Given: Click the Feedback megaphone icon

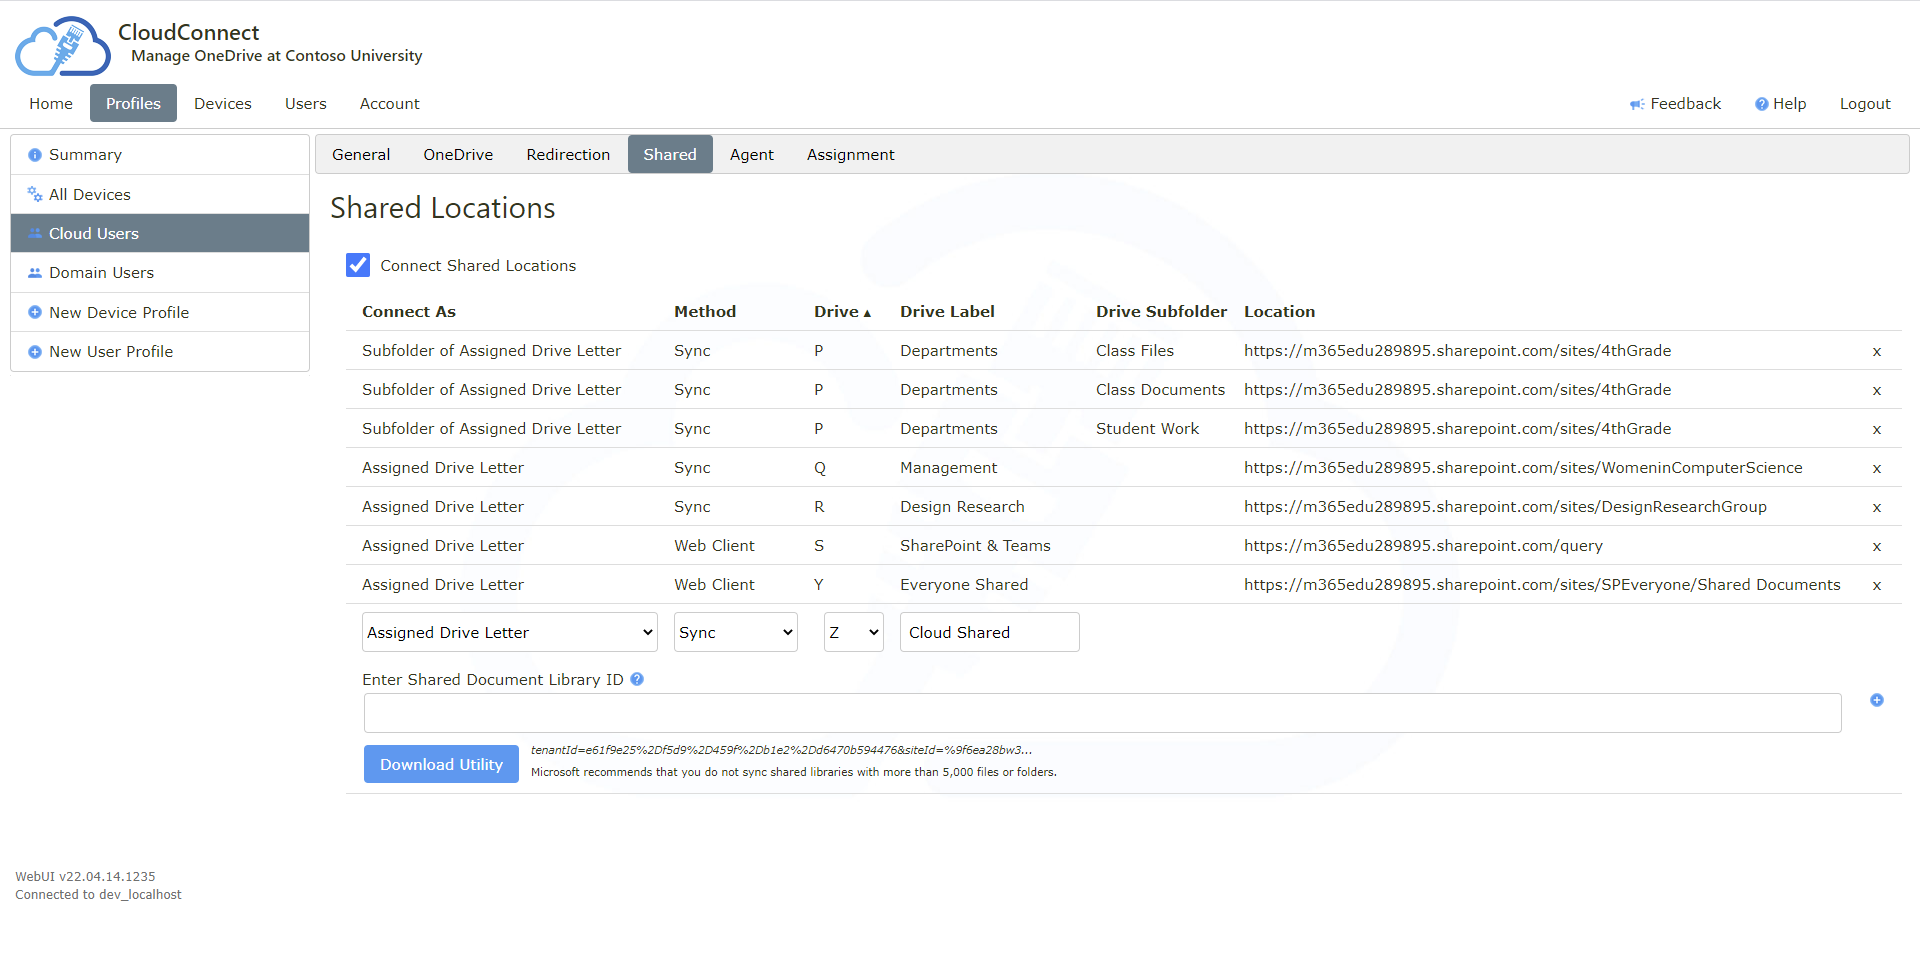Looking at the screenshot, I should tap(1636, 104).
